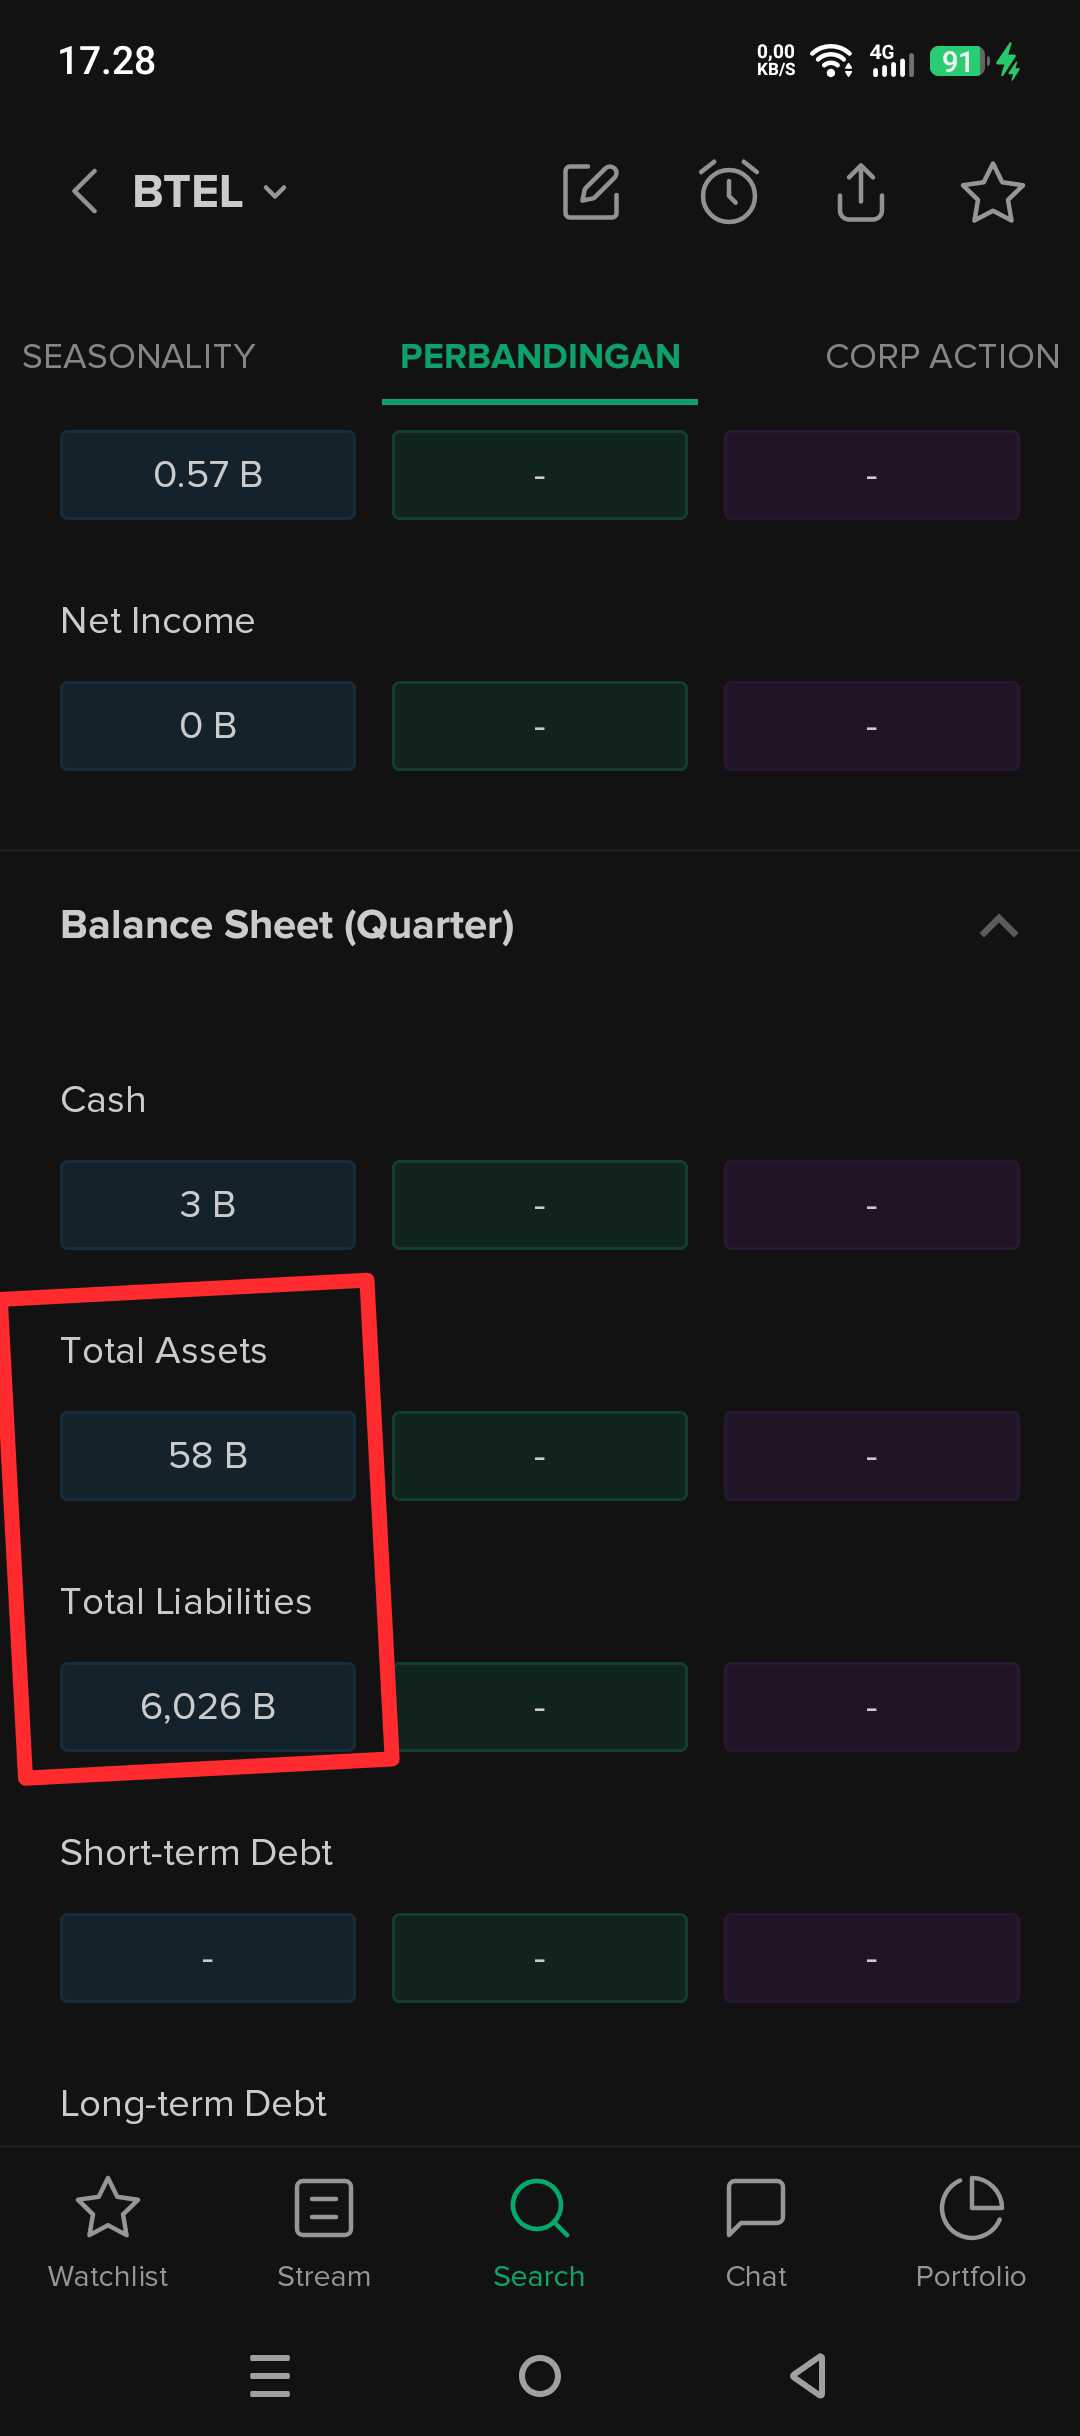Open Android recent apps menu button
1080x2436 pixels.
[270, 2375]
